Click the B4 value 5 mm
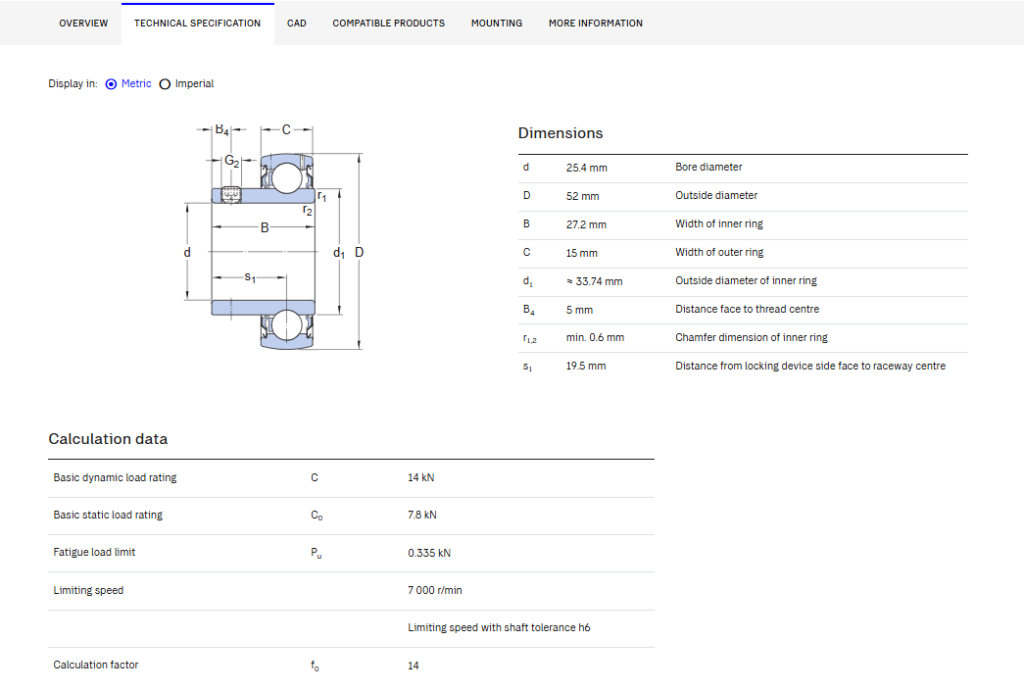The height and width of the screenshot is (690, 1024). [579, 310]
